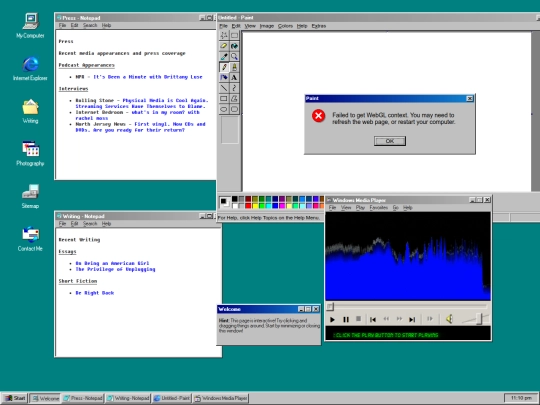The height and width of the screenshot is (405, 540).
Task: Select the Ellipse tool in Paint
Action: pos(224,109)
